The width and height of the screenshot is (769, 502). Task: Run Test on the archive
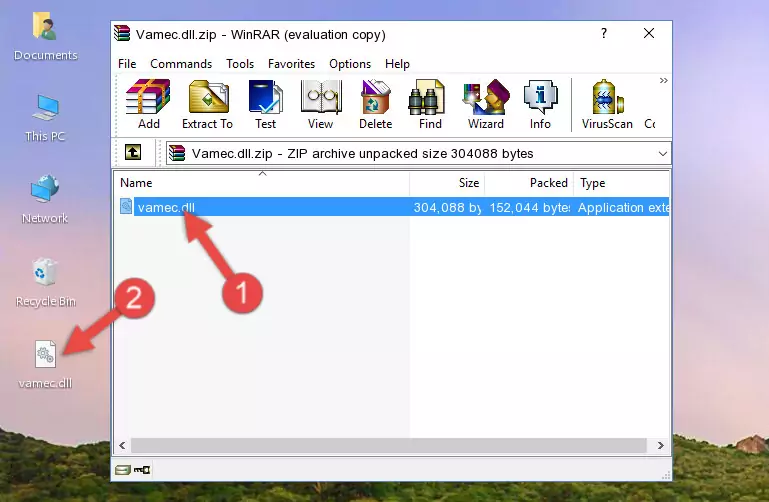point(265,104)
